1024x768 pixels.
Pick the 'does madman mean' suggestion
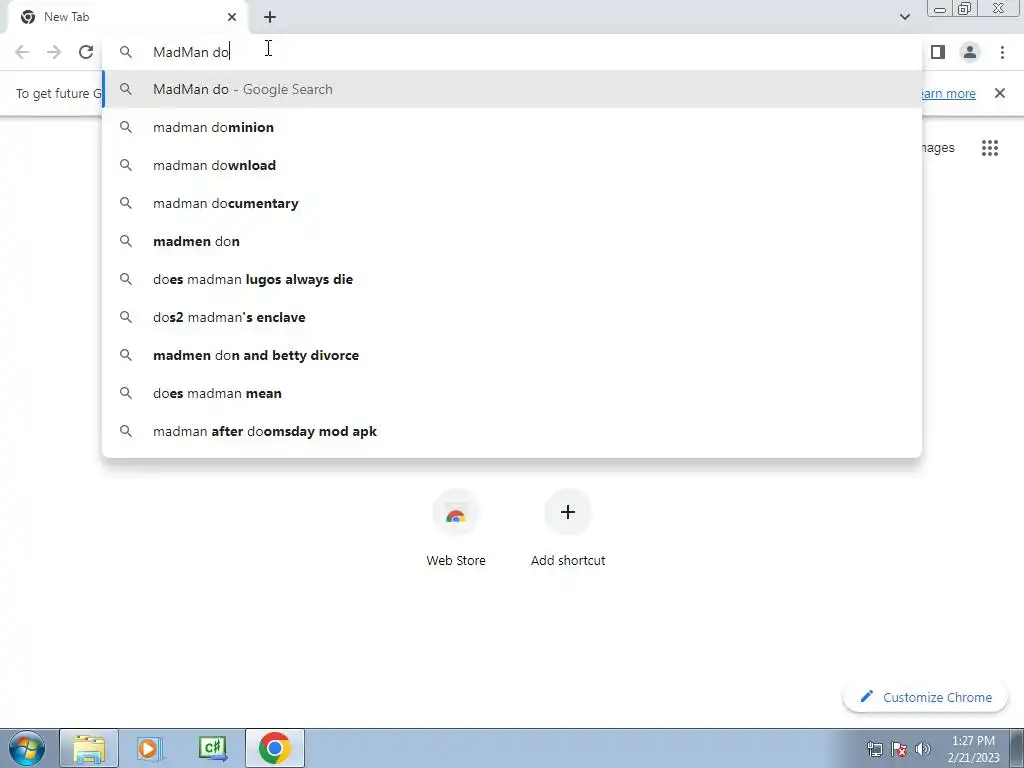[x=512, y=393]
